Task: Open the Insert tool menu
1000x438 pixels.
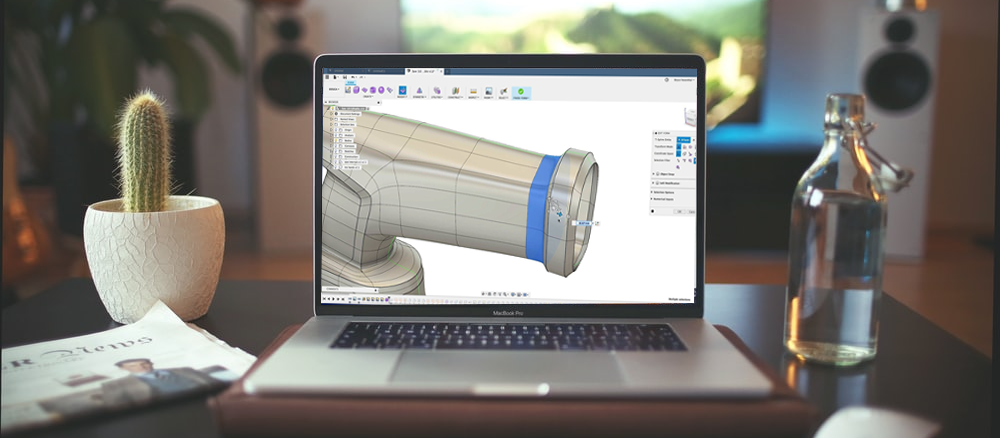Action: 489,92
